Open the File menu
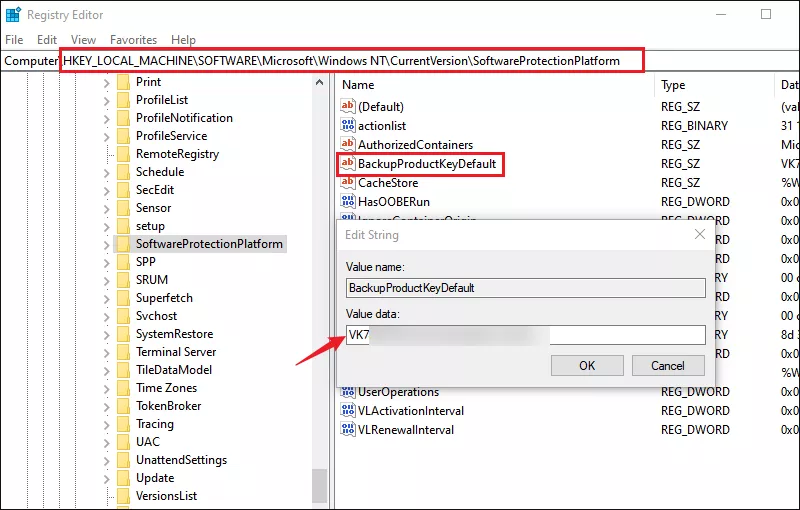The image size is (800, 510). point(14,40)
